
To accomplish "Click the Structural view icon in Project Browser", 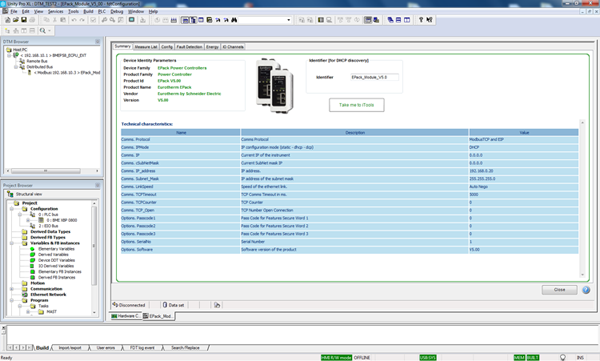I will (x=10, y=194).
